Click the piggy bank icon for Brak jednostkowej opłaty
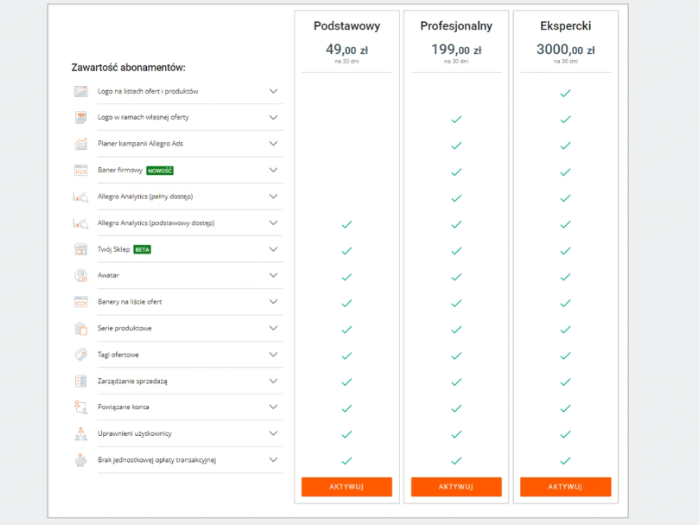The image size is (700, 525). click(x=81, y=460)
